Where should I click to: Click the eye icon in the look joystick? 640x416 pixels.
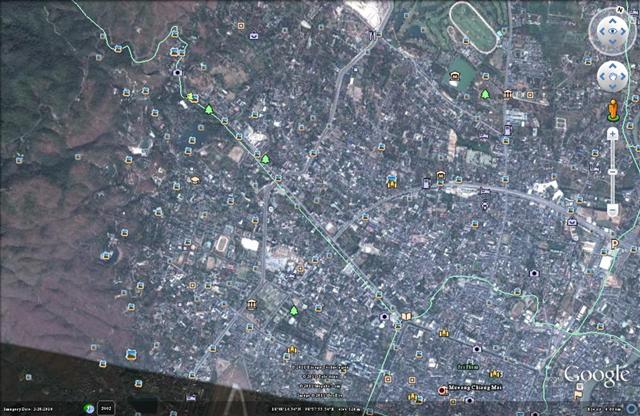(x=613, y=31)
